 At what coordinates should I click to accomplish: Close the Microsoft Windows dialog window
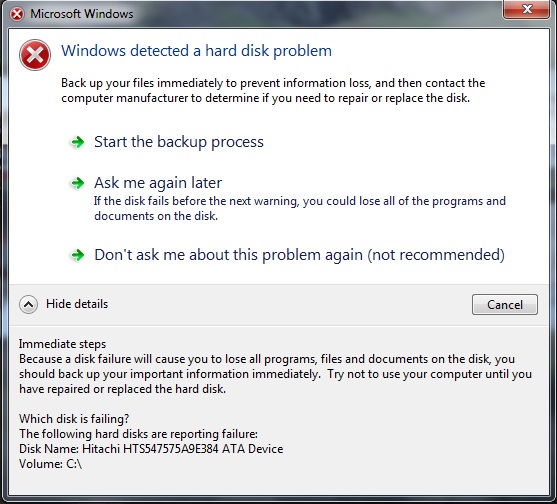(x=527, y=9)
